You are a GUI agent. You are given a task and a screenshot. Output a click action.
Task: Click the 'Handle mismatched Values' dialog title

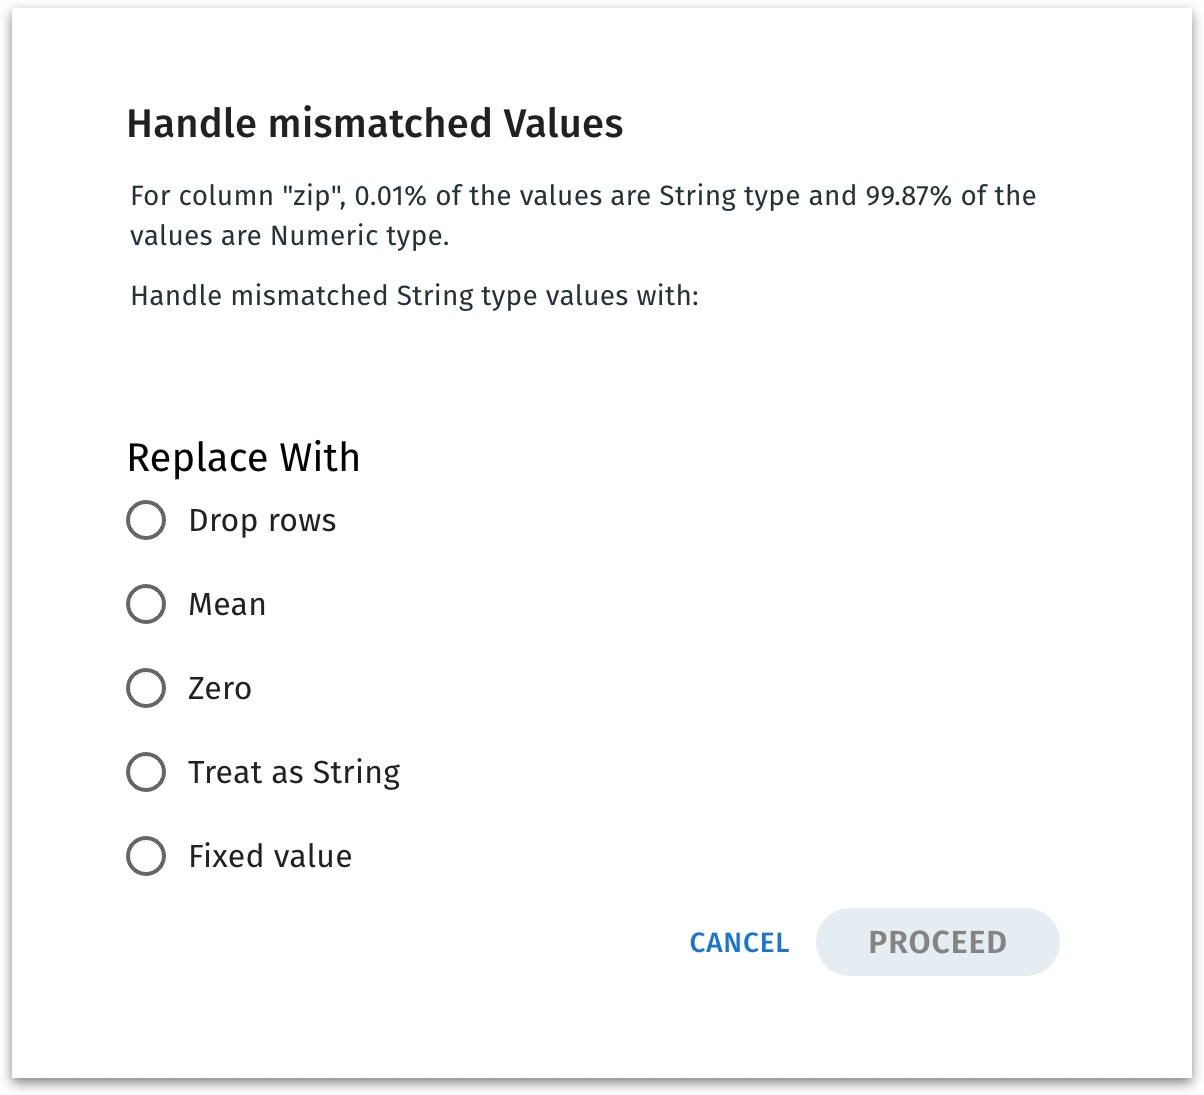pos(375,124)
